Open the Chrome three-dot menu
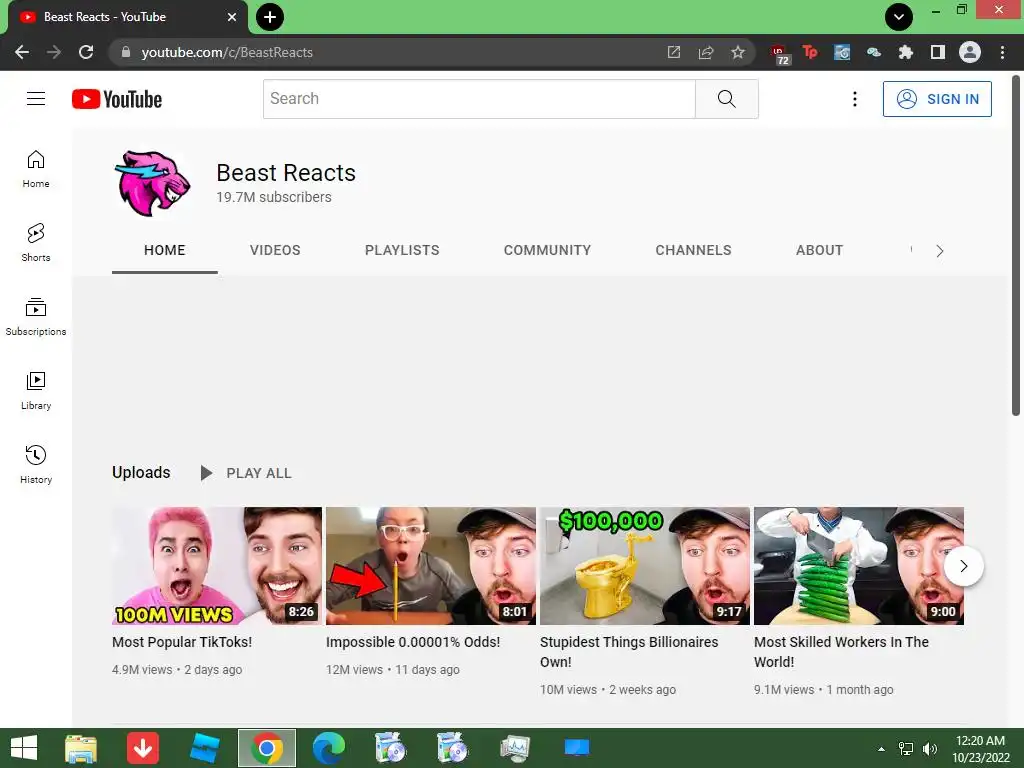The height and width of the screenshot is (768, 1024). pos(1002,52)
